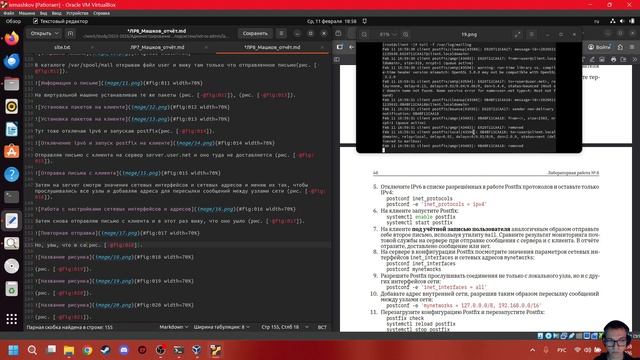This screenshot has height=360, width=640.
Task: Open Windows Start menu
Action: point(13,350)
